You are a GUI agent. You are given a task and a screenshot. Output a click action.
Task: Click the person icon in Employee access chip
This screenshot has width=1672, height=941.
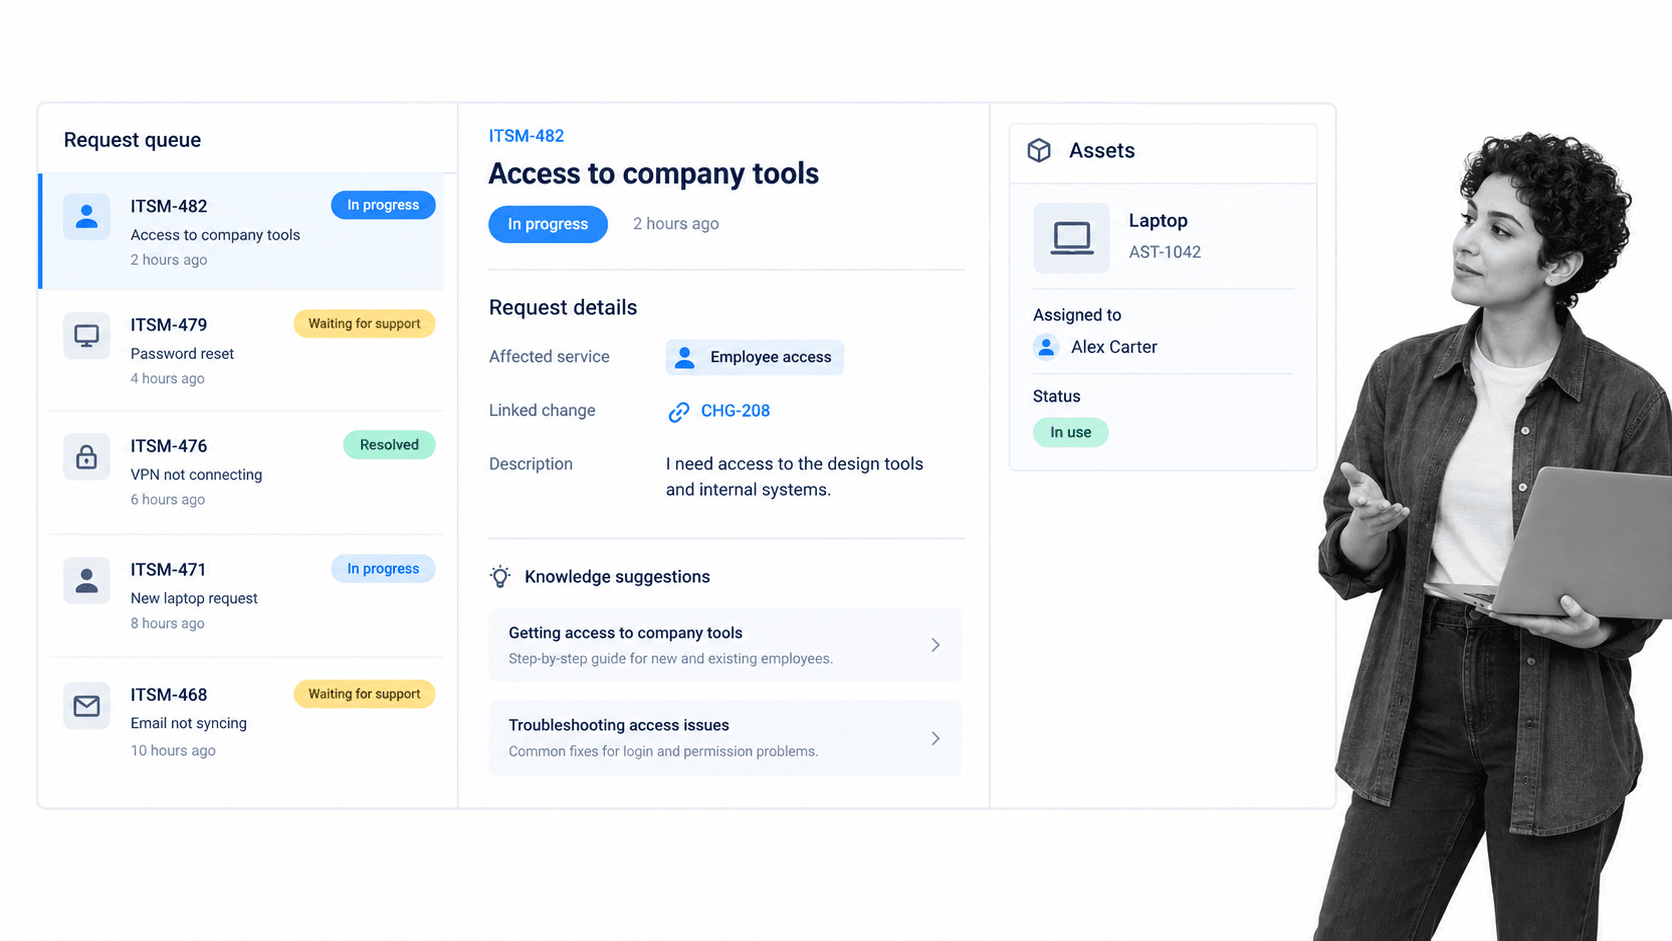[x=685, y=357]
